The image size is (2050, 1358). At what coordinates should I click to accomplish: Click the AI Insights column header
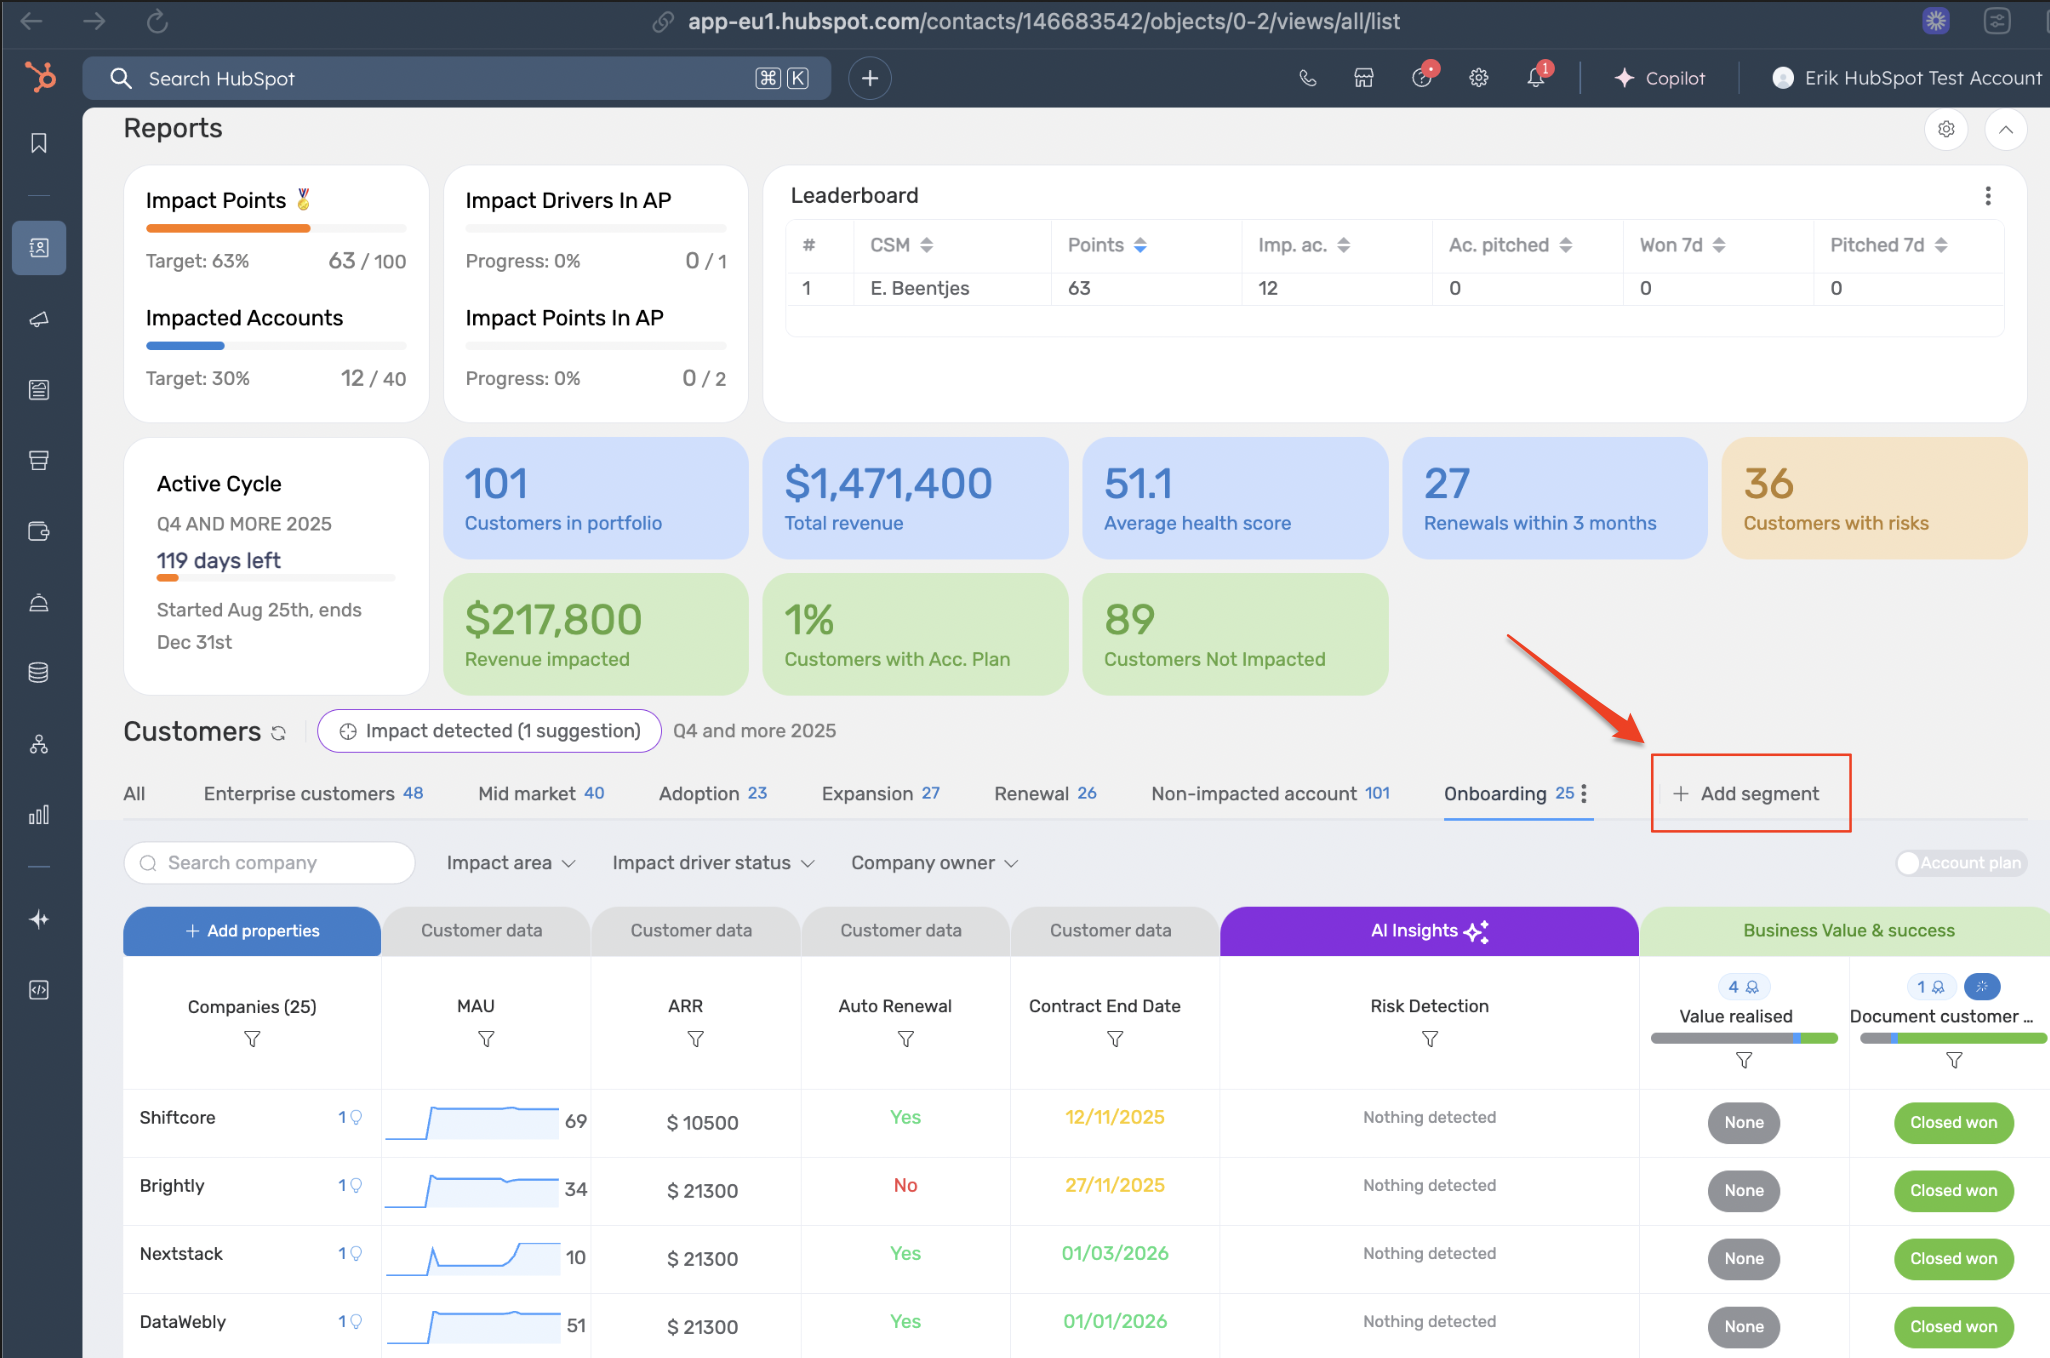(x=1429, y=931)
